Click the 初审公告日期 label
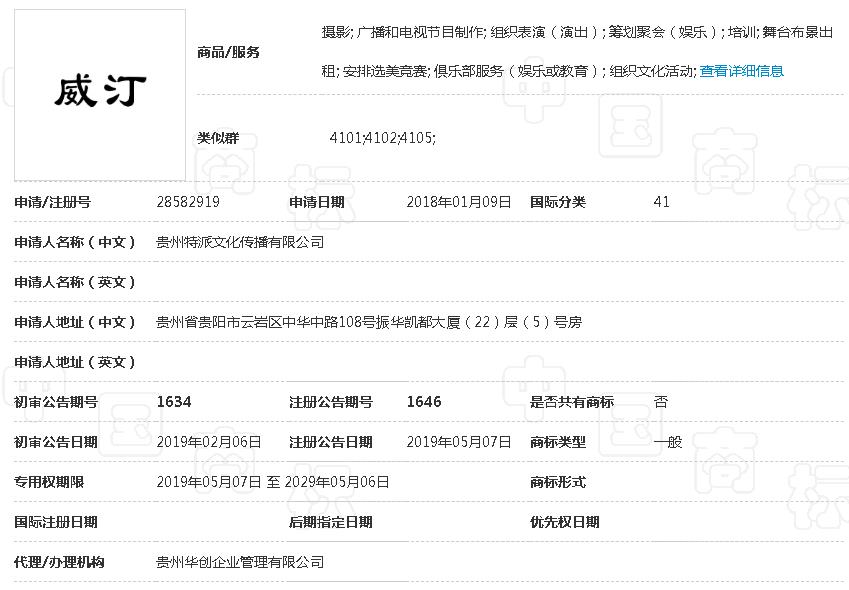 [x=56, y=442]
